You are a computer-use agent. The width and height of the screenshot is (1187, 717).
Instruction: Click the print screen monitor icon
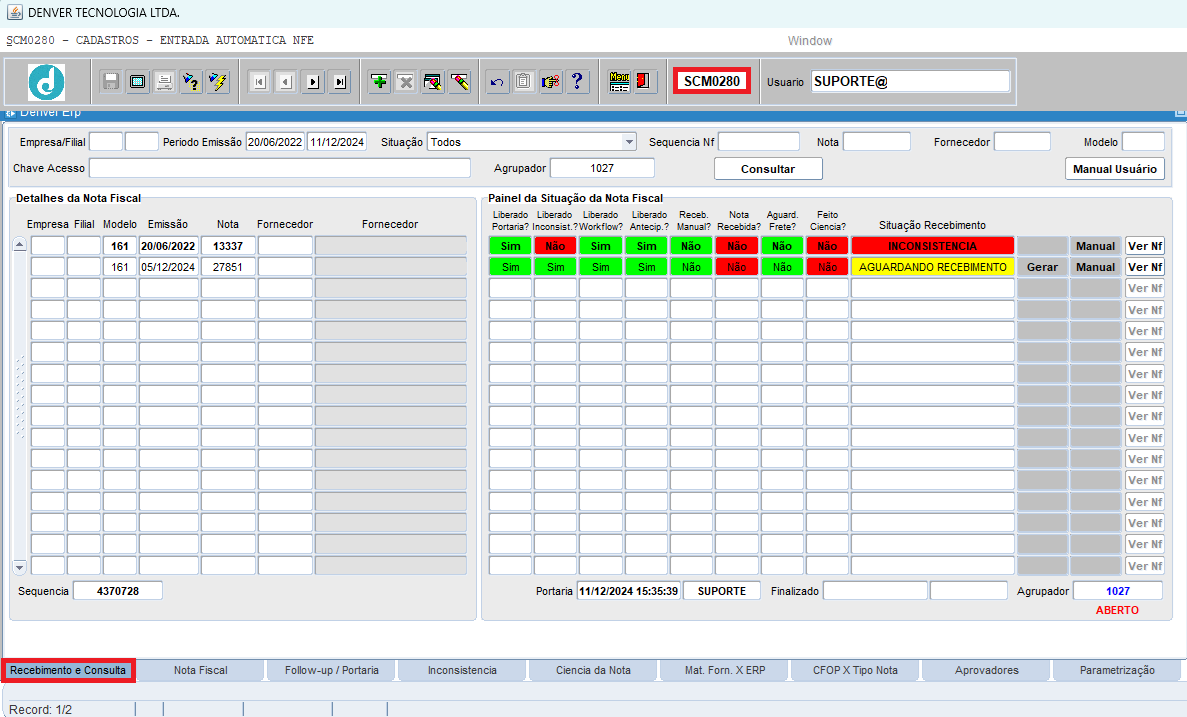point(138,82)
